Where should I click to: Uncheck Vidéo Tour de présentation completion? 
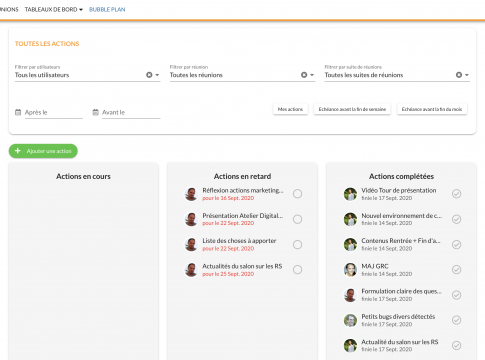tap(457, 194)
